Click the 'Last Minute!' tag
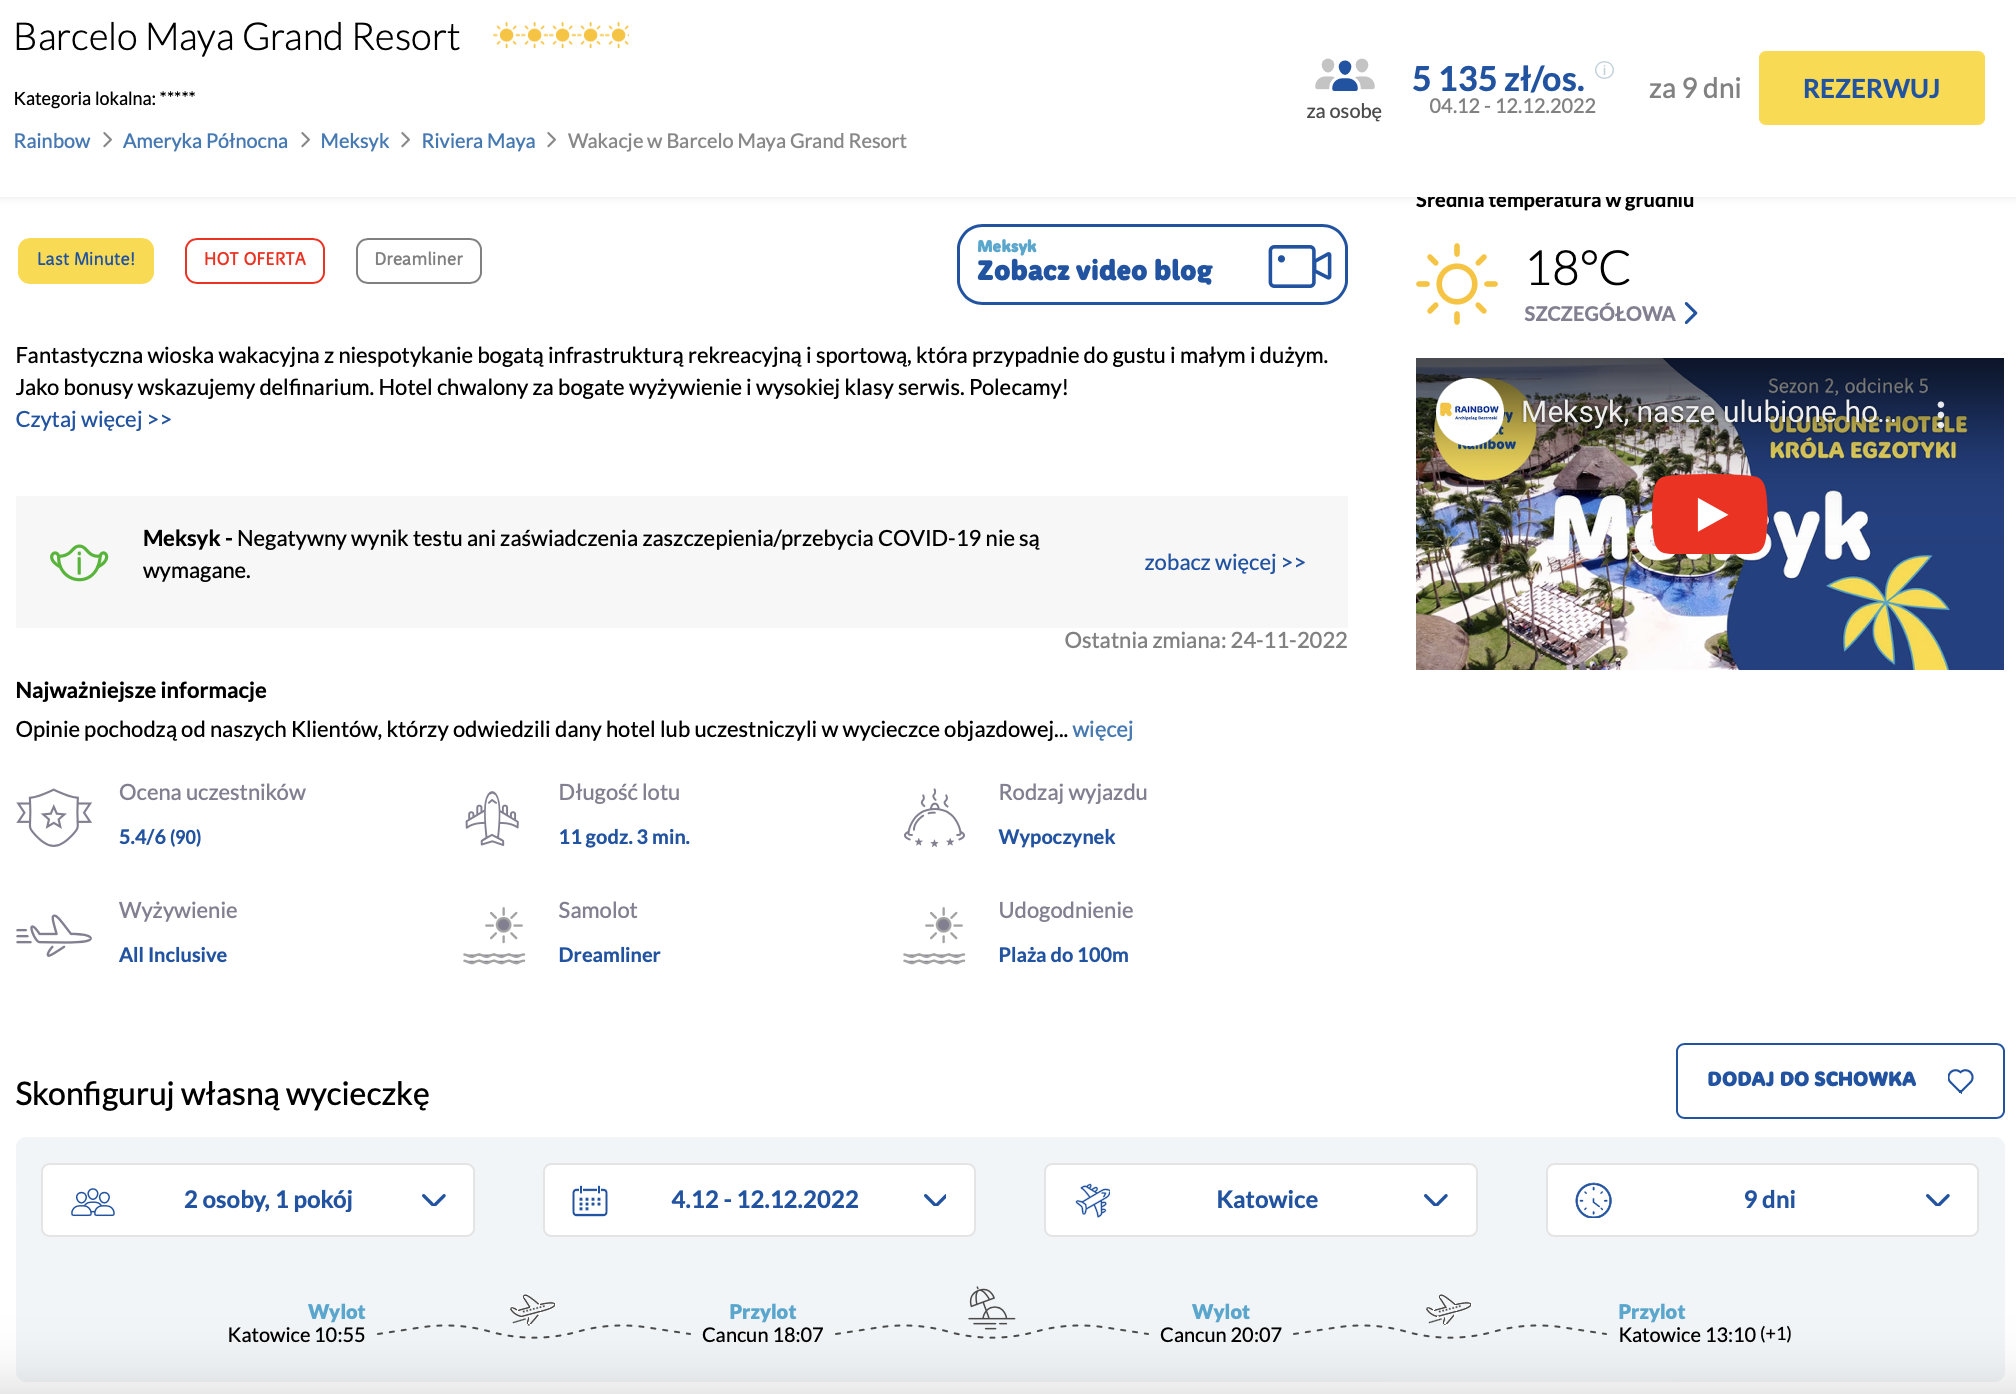 coord(86,260)
